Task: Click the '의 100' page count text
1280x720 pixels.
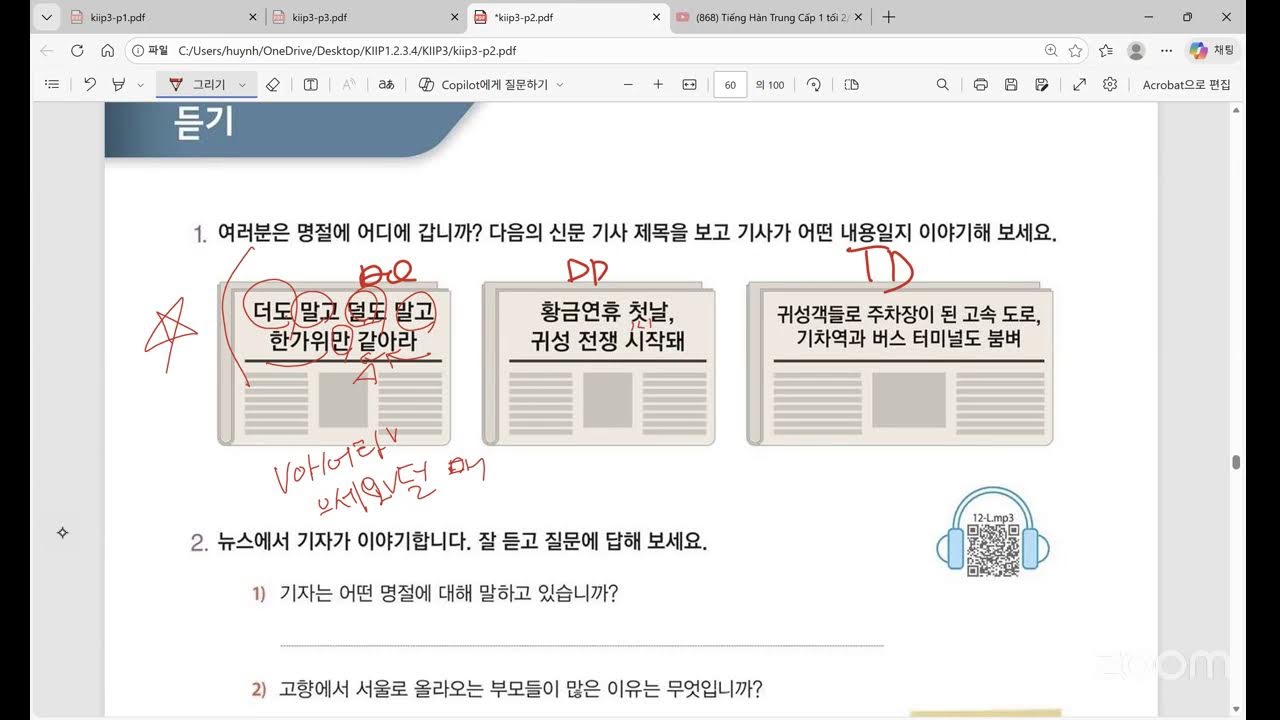Action: click(770, 85)
